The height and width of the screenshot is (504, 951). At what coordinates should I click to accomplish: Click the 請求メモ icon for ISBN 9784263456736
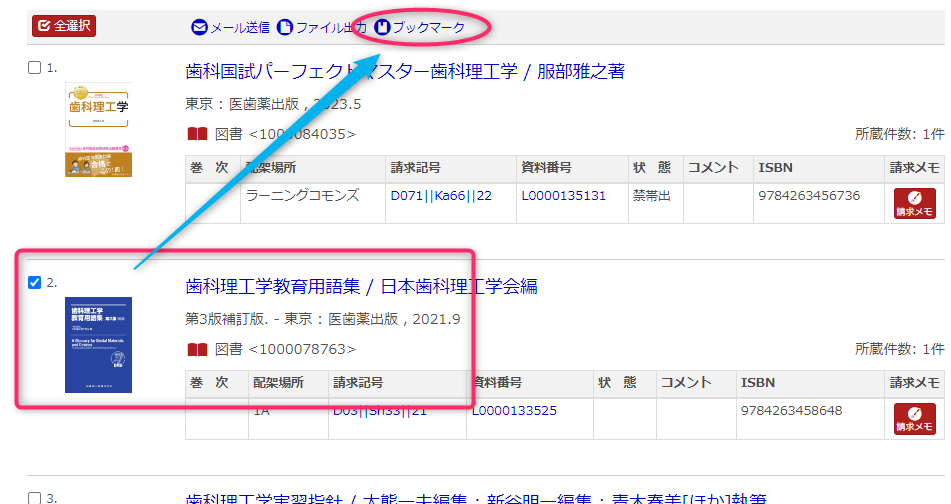(914, 203)
